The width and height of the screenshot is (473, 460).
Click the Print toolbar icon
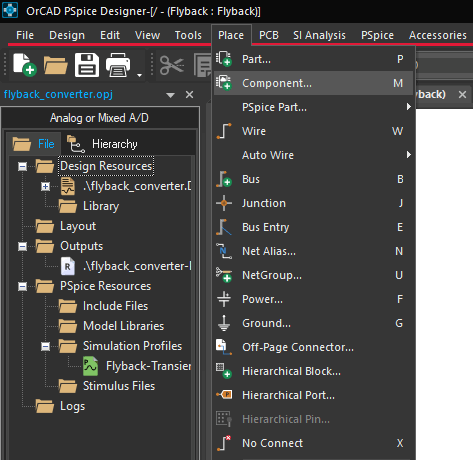click(x=118, y=65)
